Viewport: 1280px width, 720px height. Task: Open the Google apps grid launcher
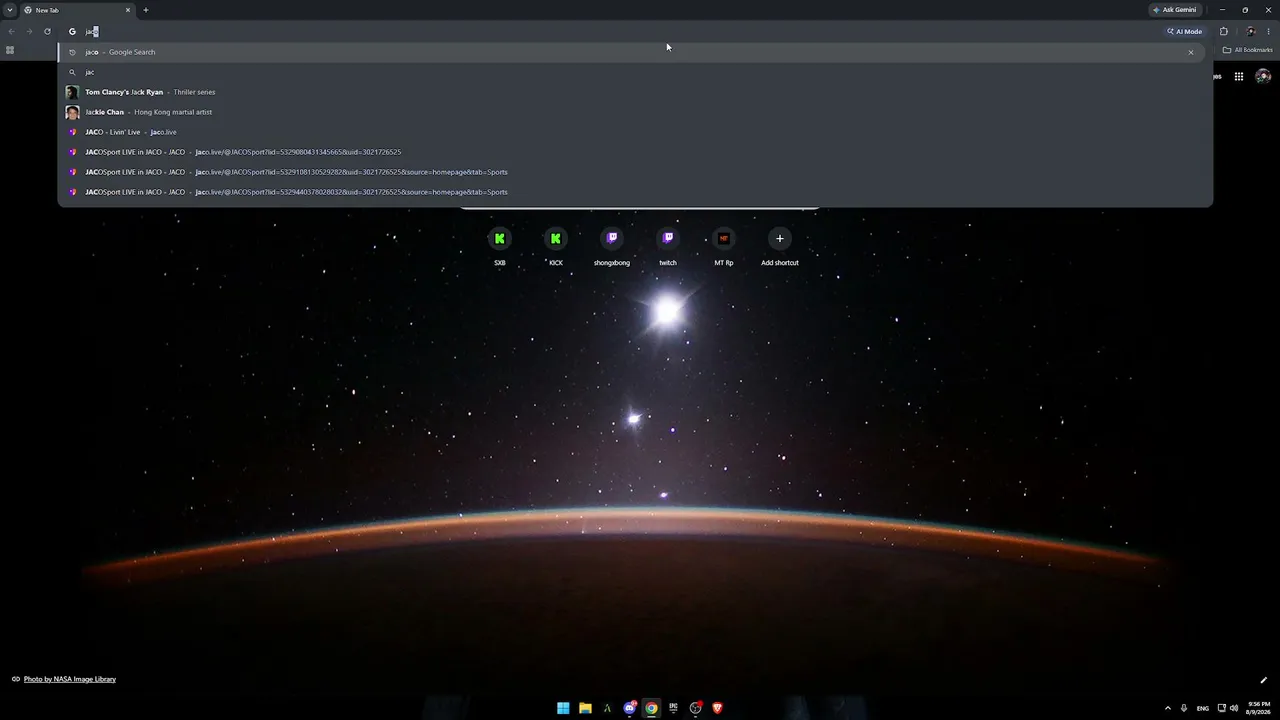pyautogui.click(x=1238, y=76)
